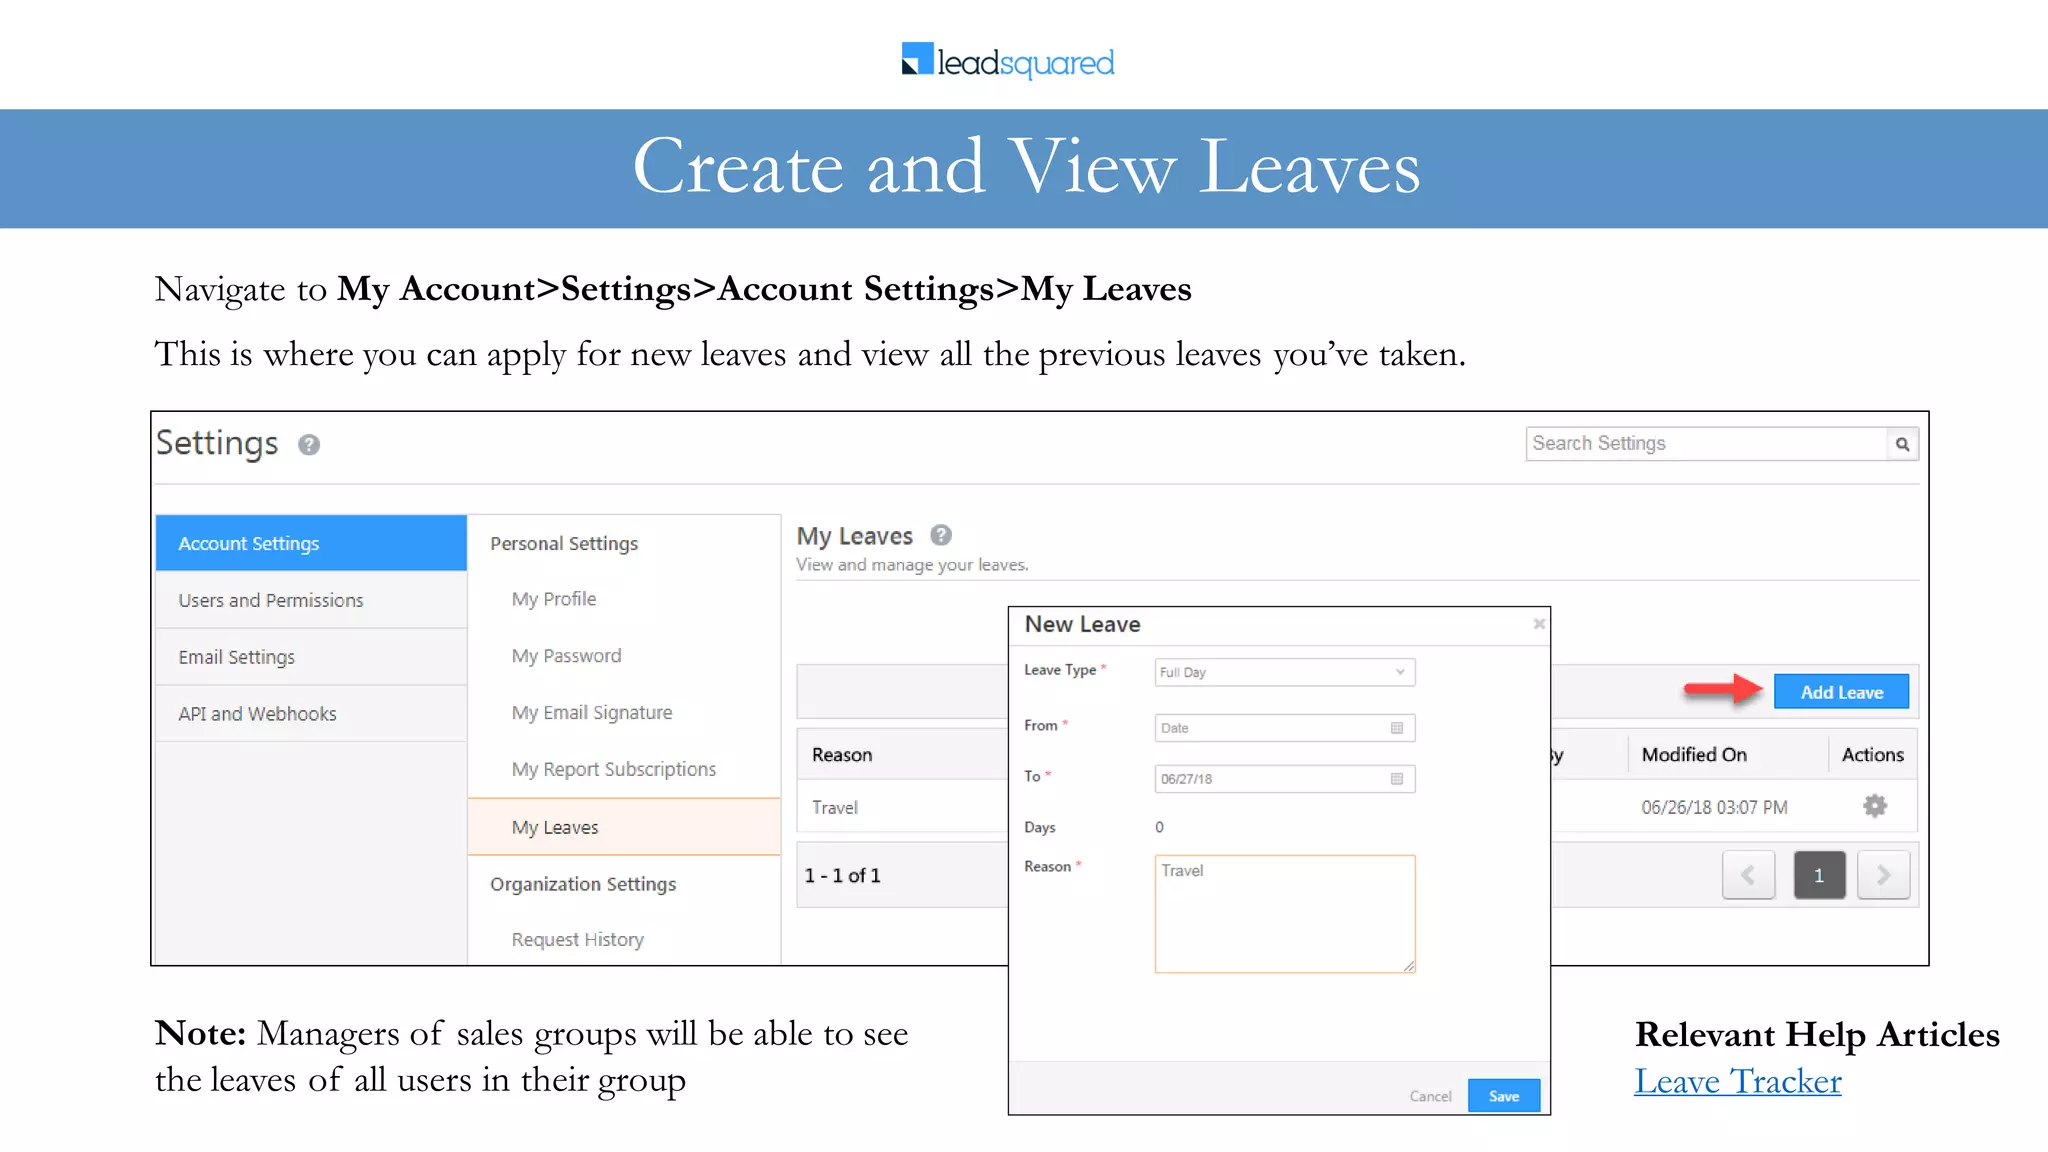Click the 06/26/18 03:07 PM cell

click(x=1714, y=807)
